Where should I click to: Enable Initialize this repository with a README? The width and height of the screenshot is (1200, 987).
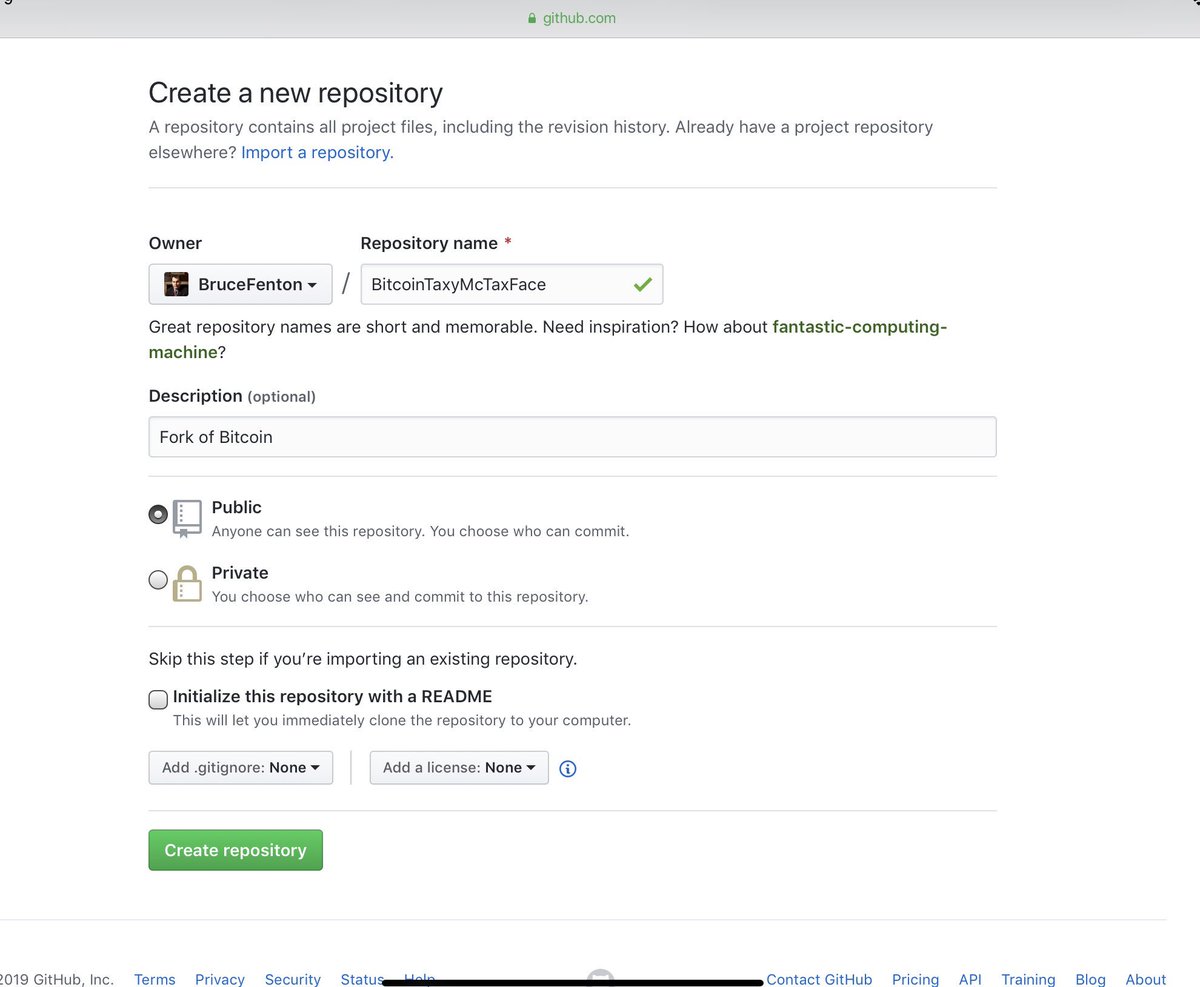click(158, 699)
